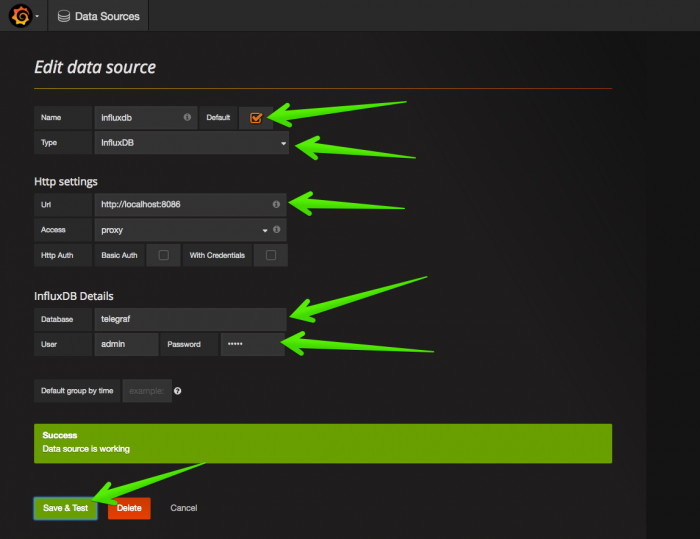Focus the Database field with telegraf
Screen dimensions: 700x539
(191, 319)
